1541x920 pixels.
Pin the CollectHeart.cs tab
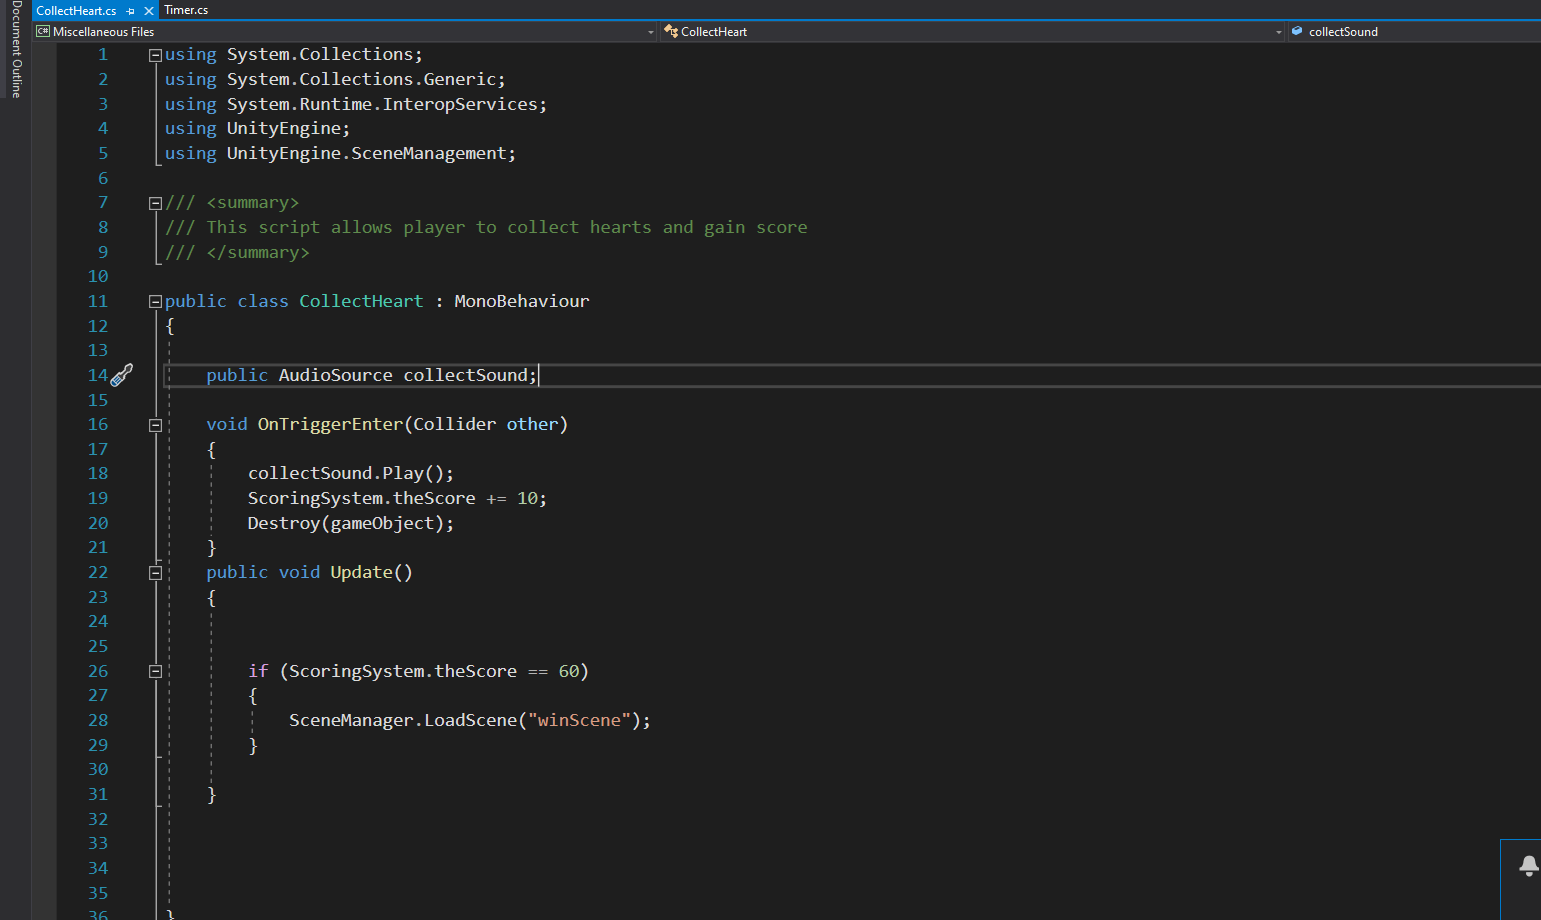point(131,11)
